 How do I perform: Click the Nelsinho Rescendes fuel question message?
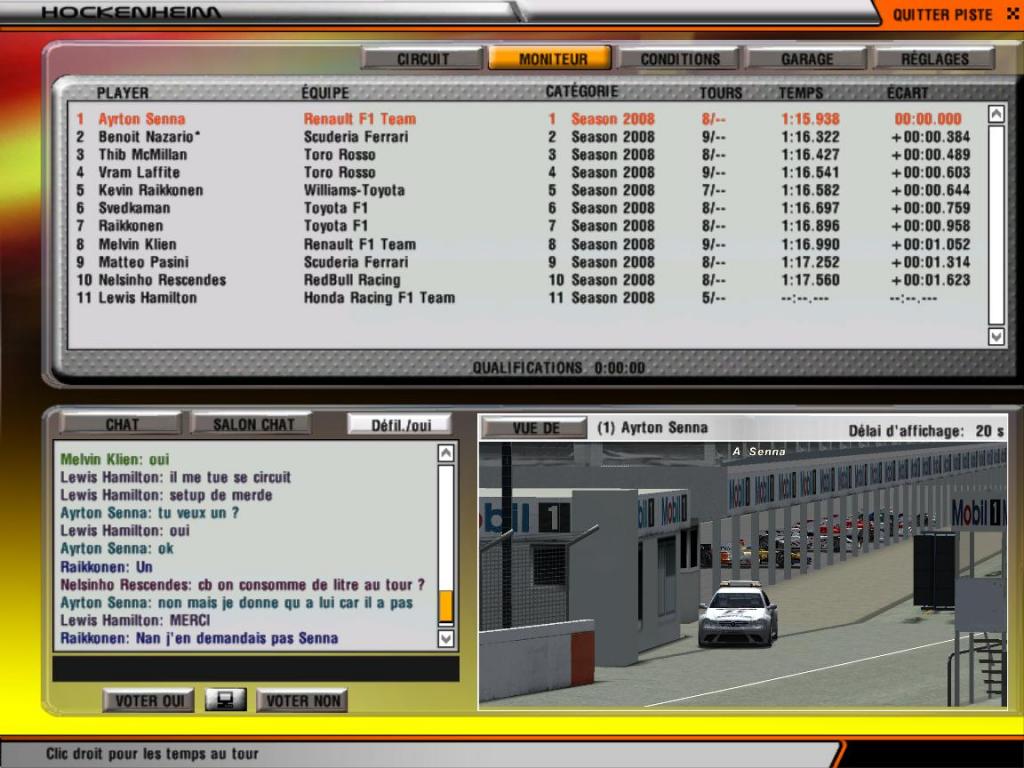pos(242,584)
